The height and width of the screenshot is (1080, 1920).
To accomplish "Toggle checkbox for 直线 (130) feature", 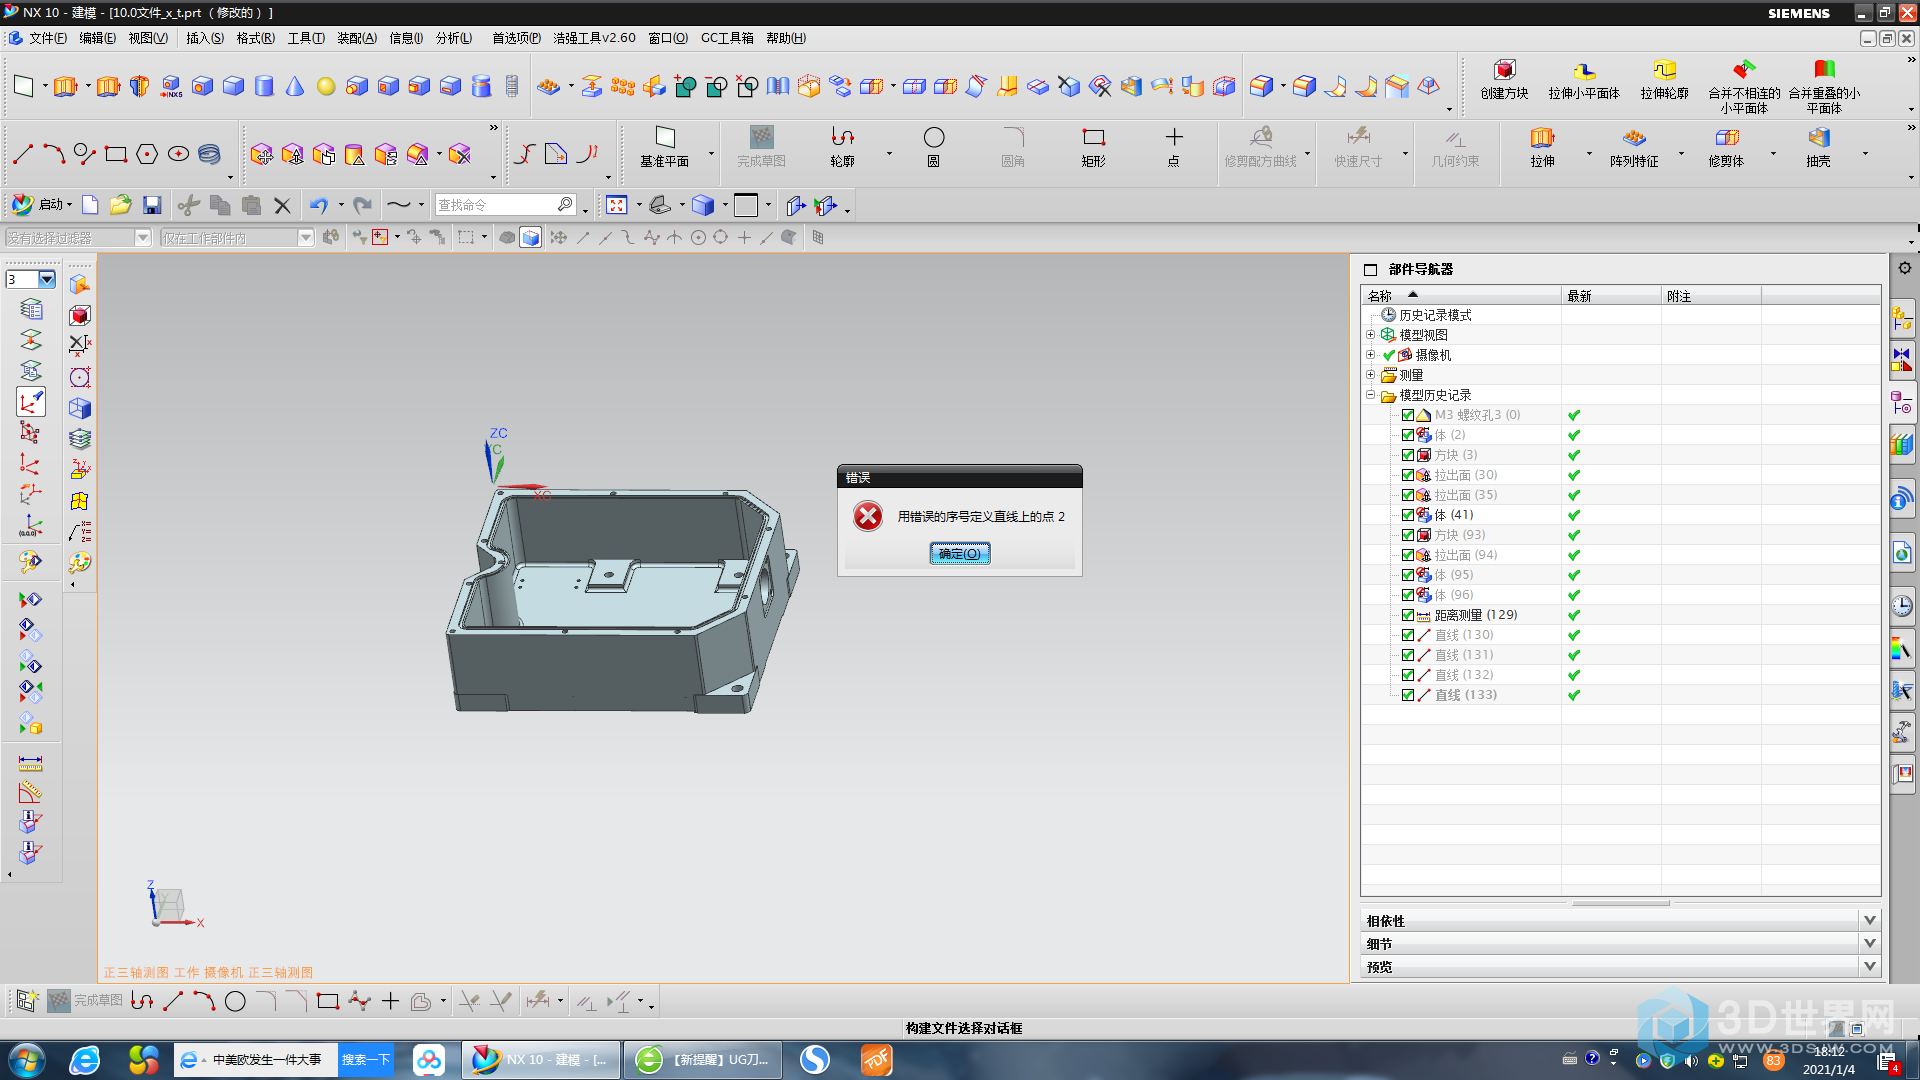I will coord(1408,635).
